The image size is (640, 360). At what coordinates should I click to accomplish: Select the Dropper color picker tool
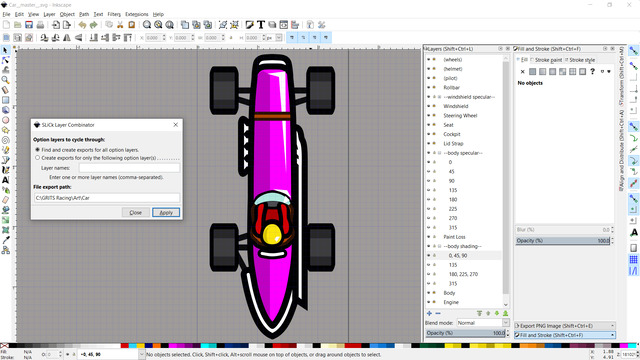[x=6, y=240]
